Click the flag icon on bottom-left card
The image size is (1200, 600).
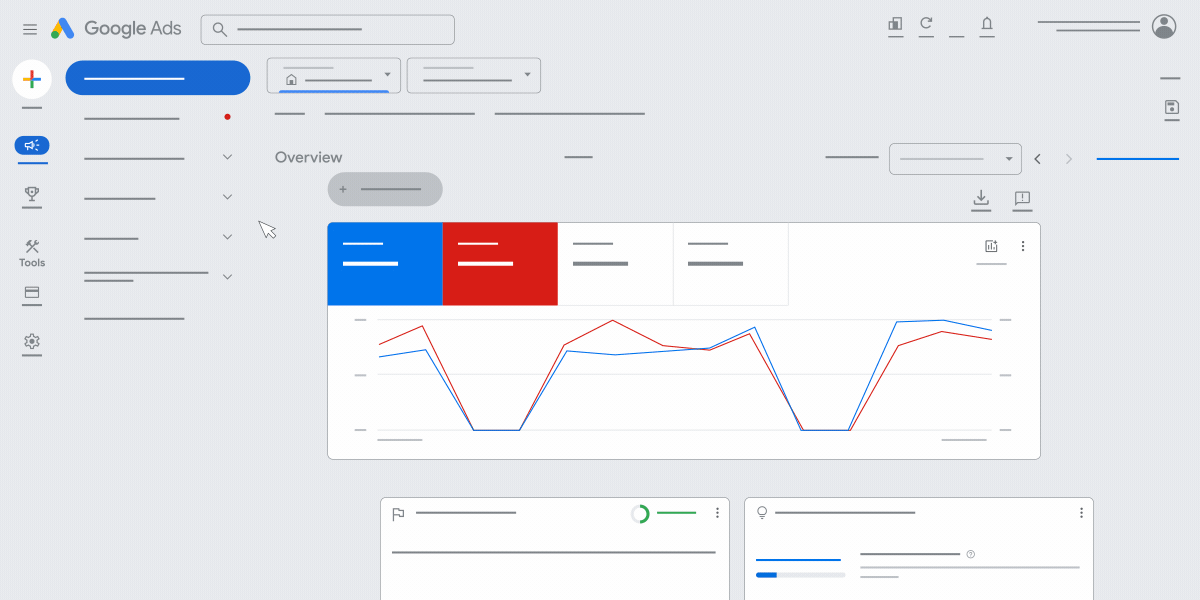398,514
